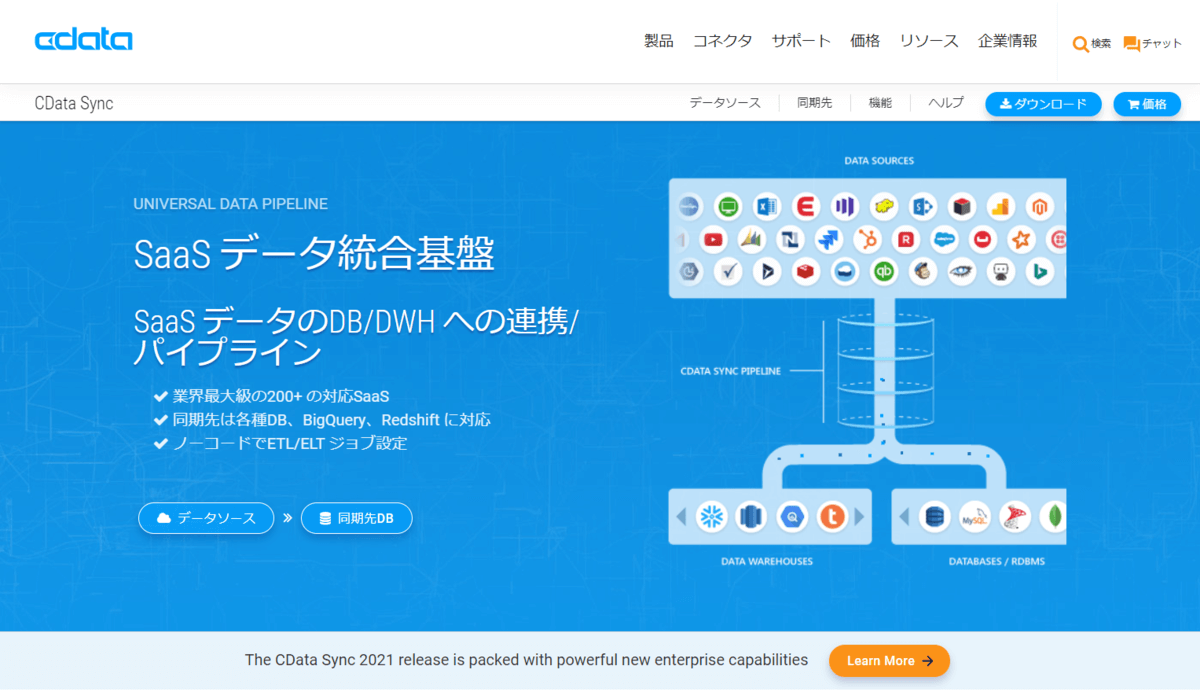This screenshot has height=699, width=1200.
Task: Click the UNIVERSAL DATA PIPELINE text
Action: pyautogui.click(x=231, y=204)
